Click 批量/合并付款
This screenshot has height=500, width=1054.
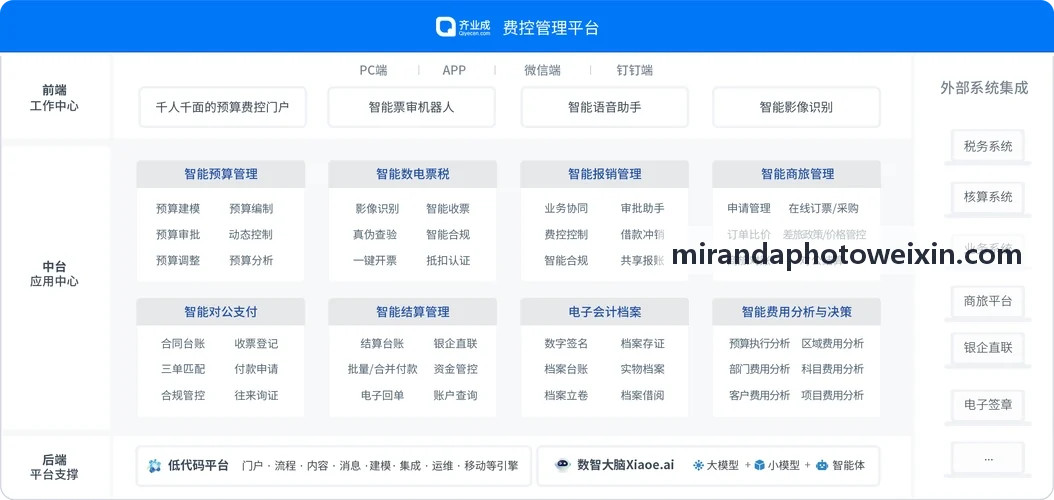[382, 370]
